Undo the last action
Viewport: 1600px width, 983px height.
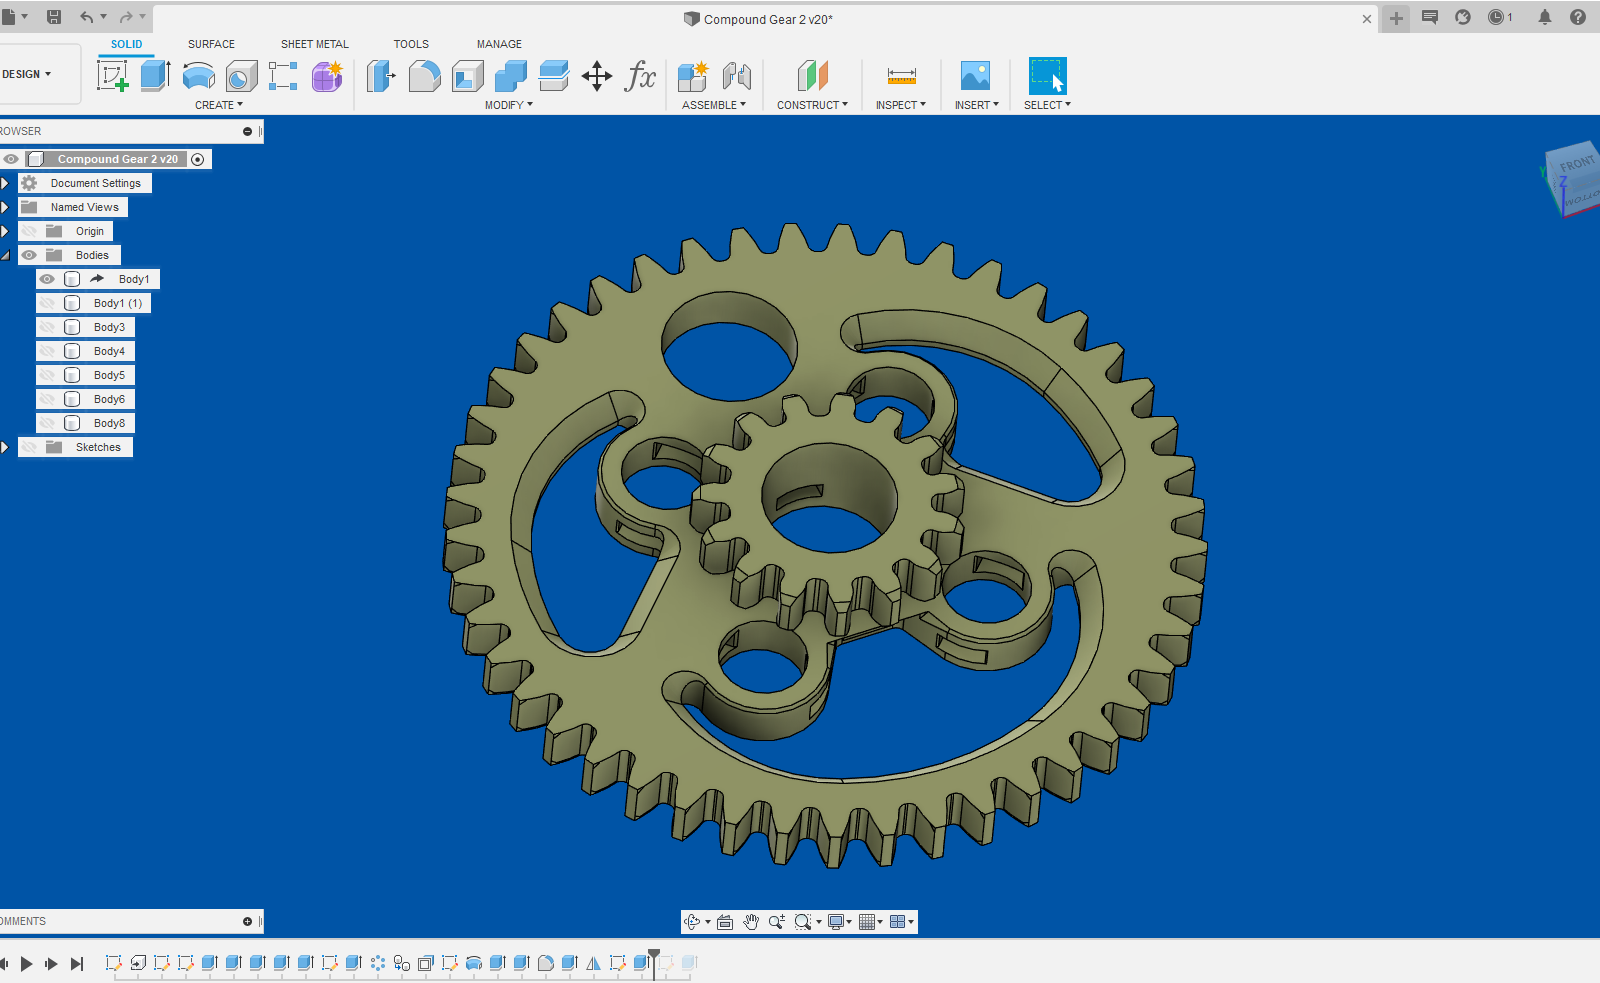click(87, 17)
